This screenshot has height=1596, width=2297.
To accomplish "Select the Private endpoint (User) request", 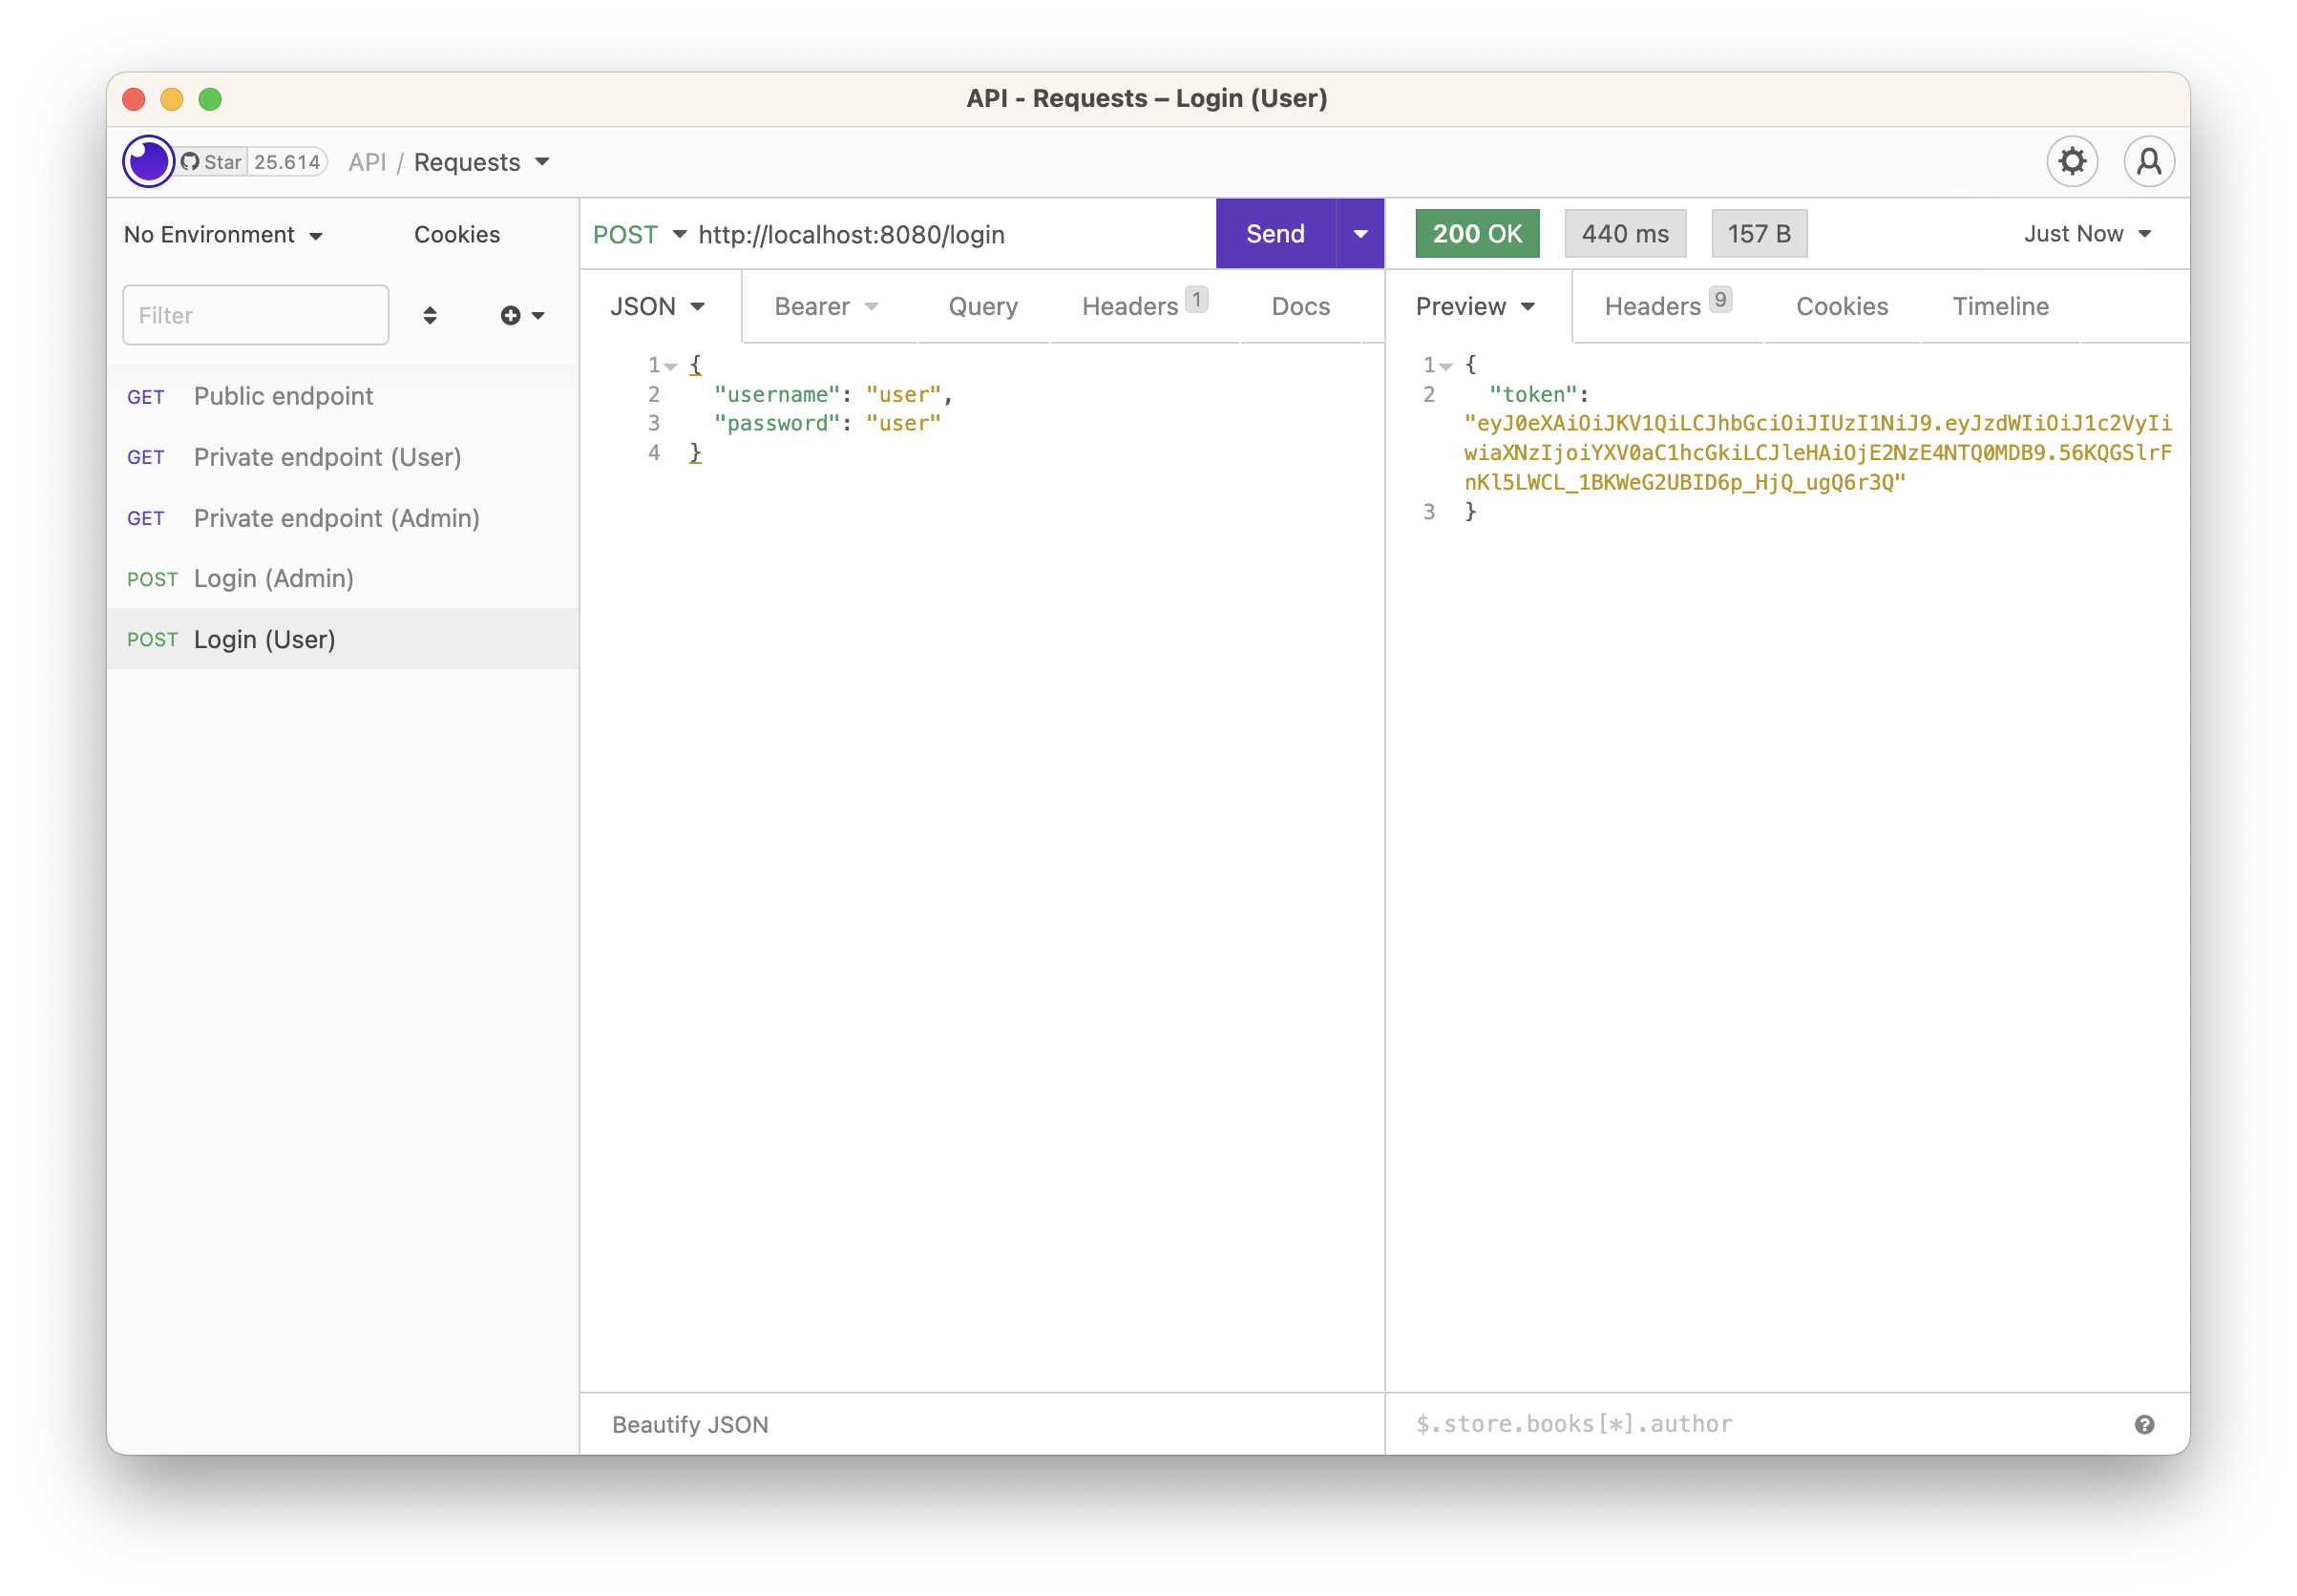I will click(343, 457).
